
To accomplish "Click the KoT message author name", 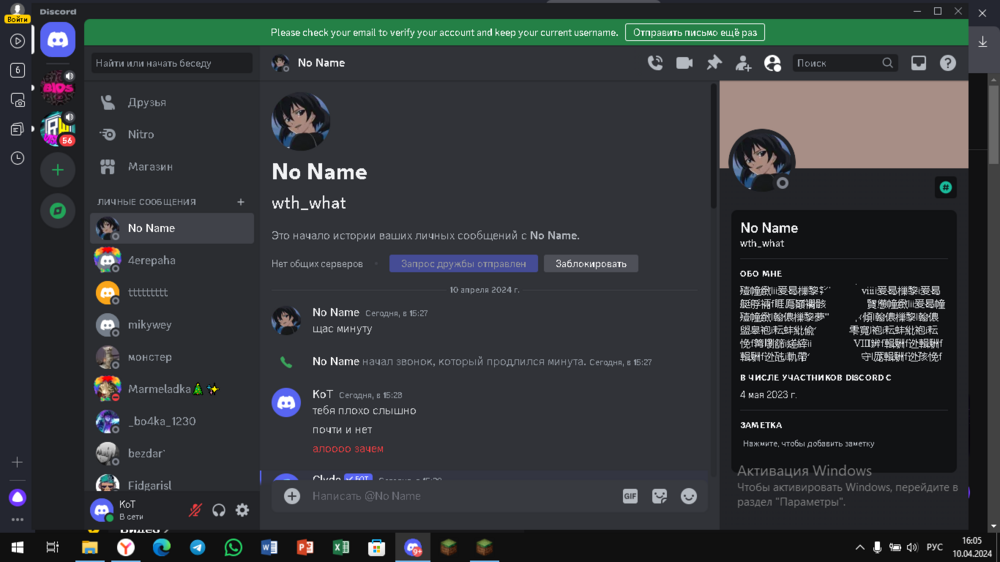I will point(322,394).
